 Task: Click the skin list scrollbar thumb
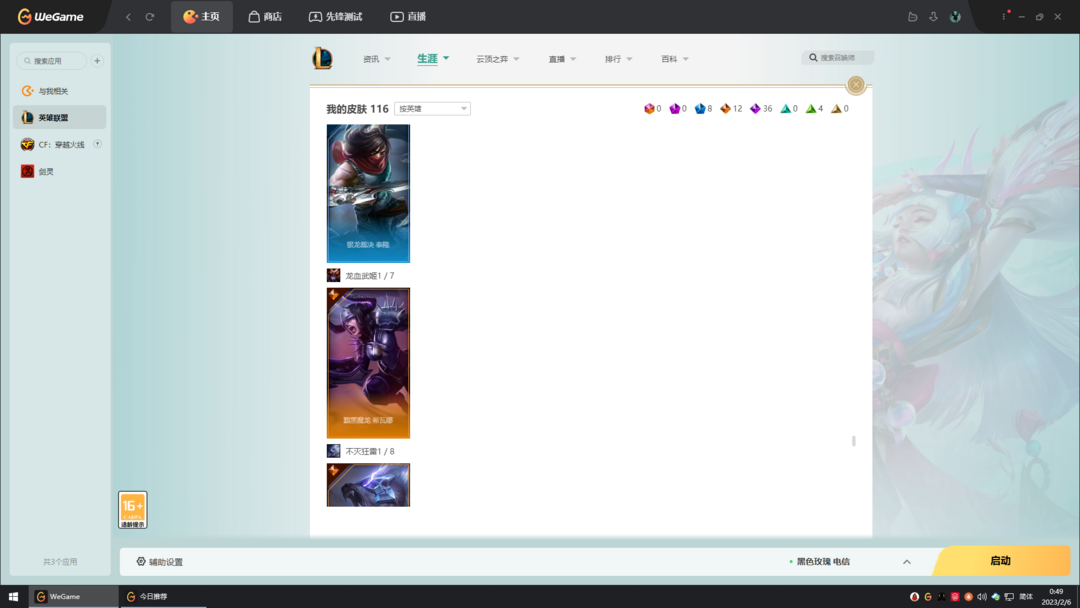click(853, 441)
